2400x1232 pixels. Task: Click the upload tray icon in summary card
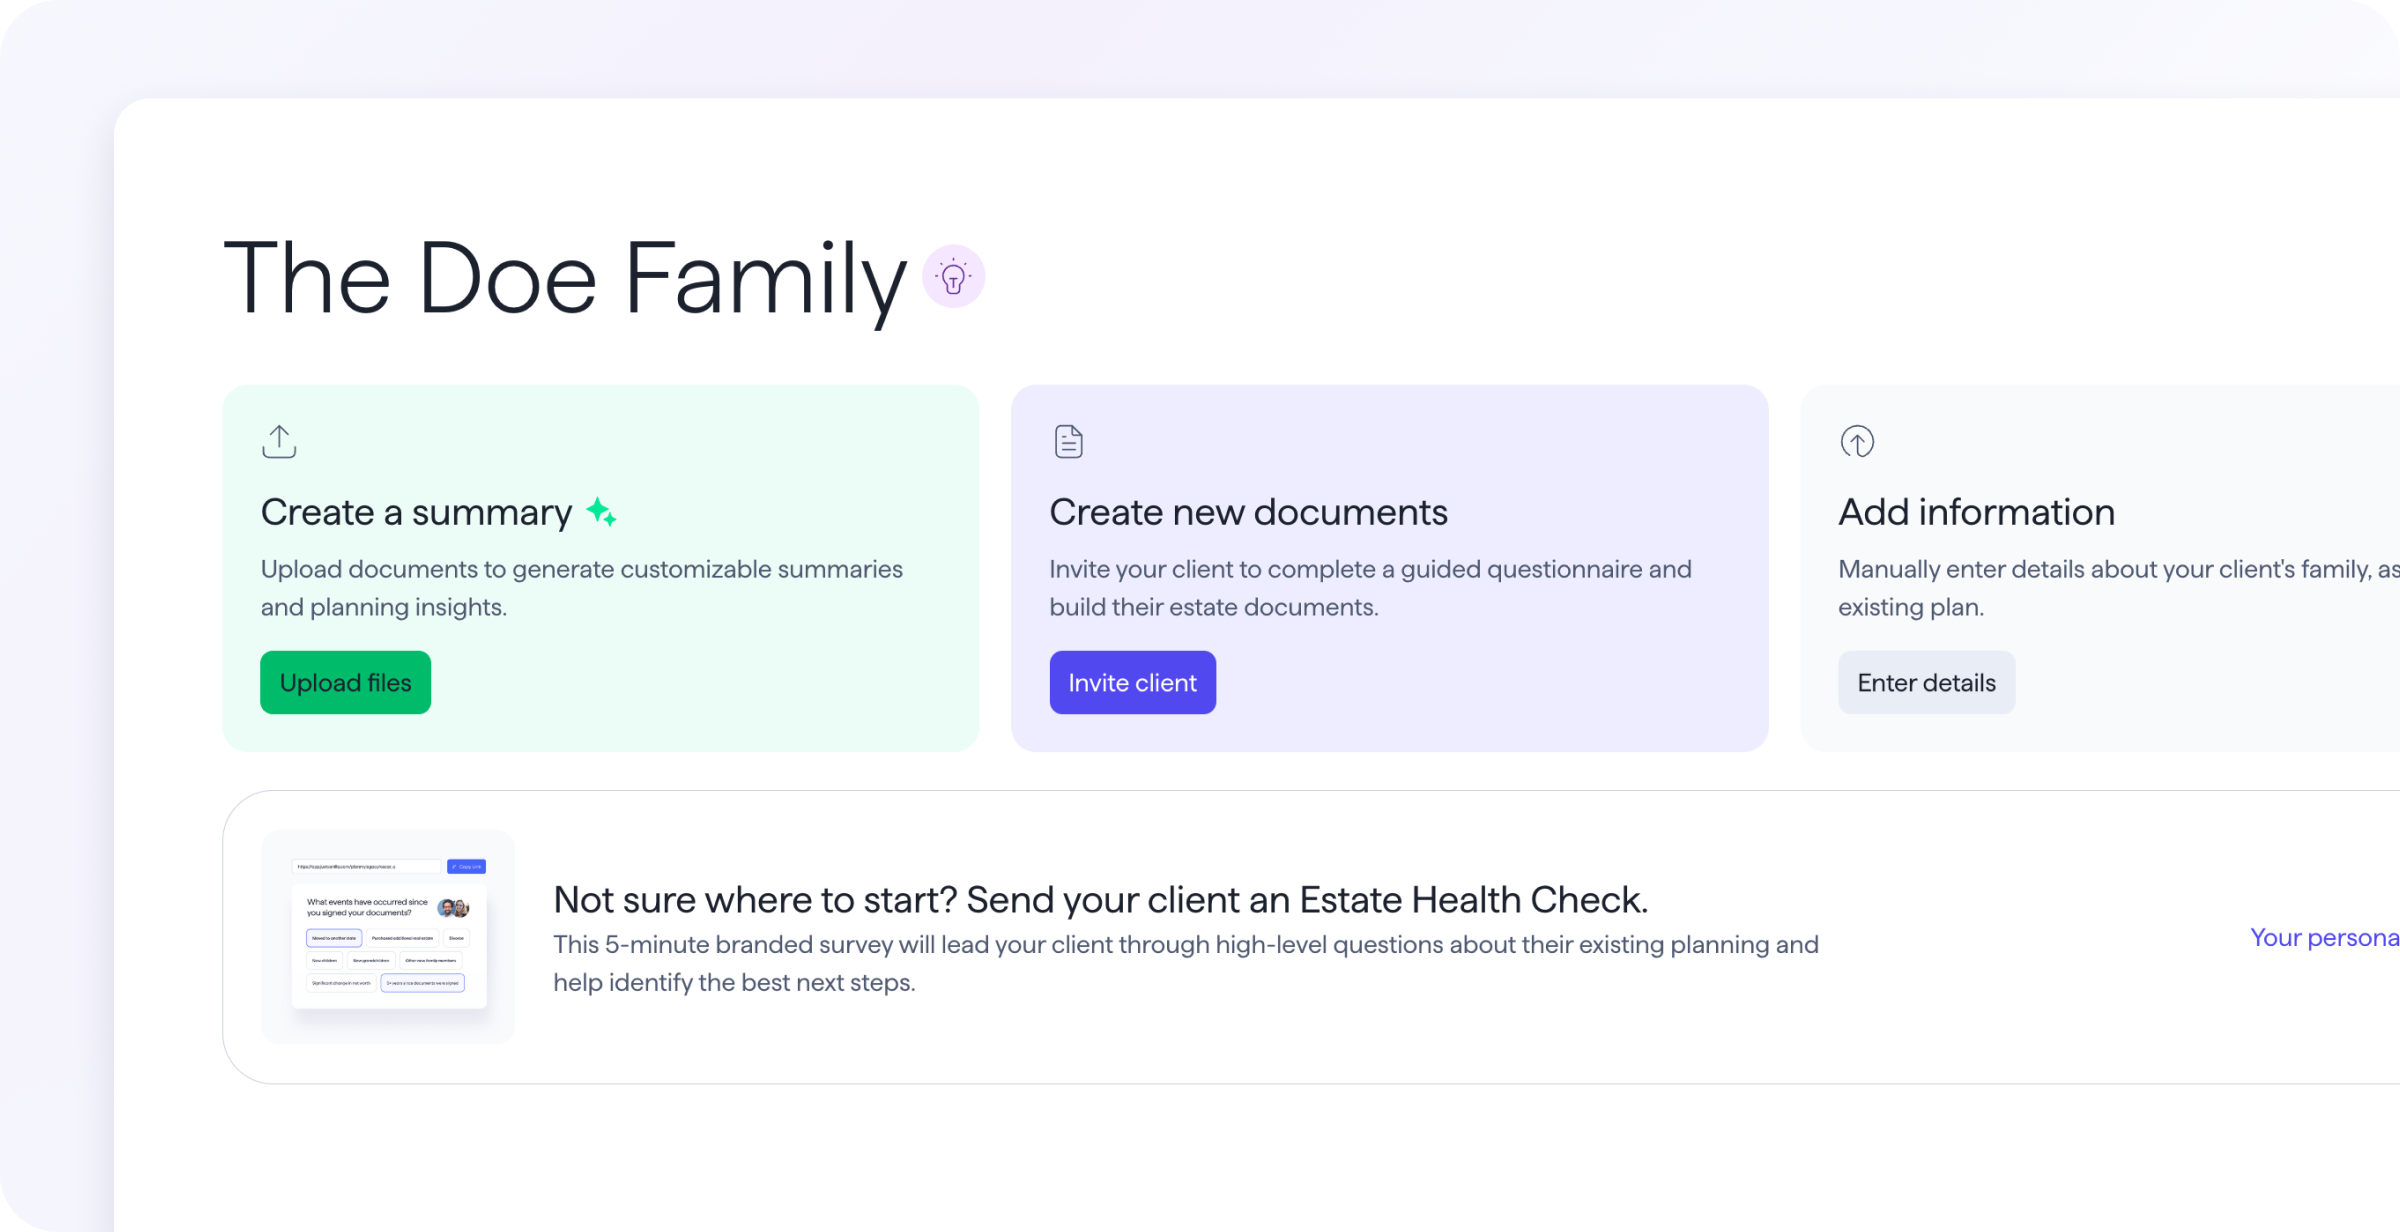[x=279, y=441]
